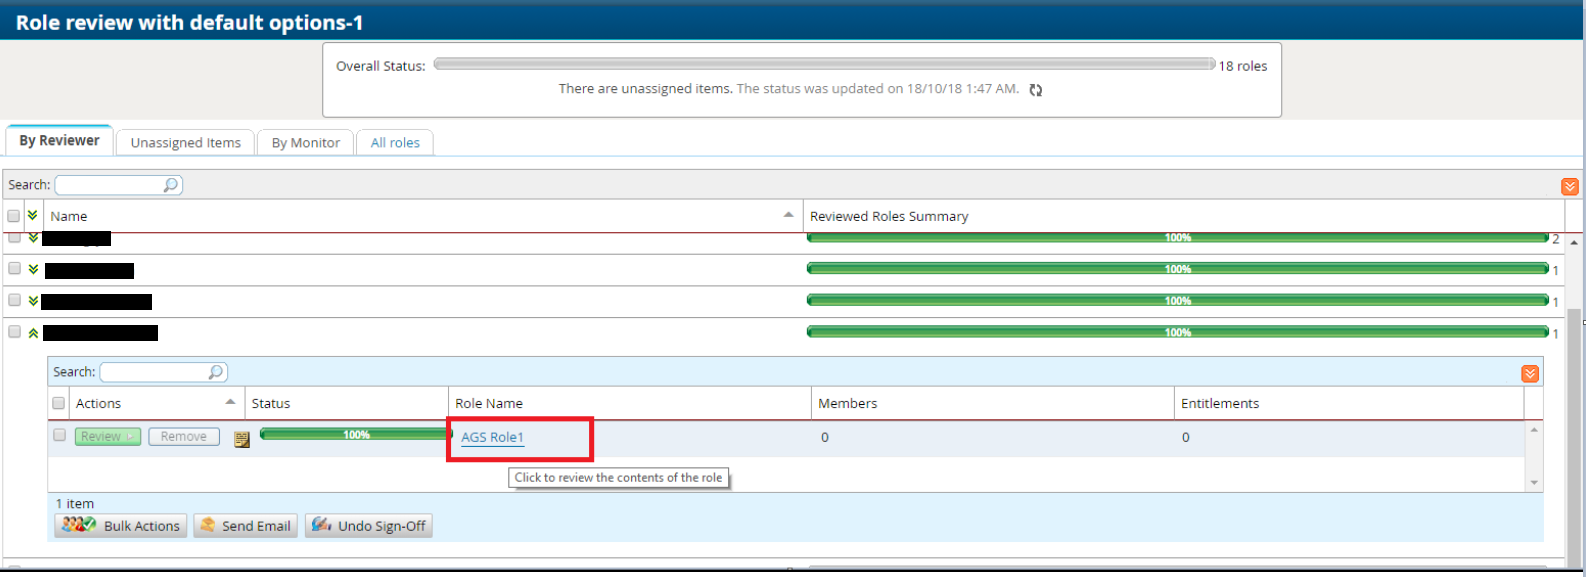Switch to Unassigned Items tab
This screenshot has width=1586, height=577.
click(x=185, y=143)
